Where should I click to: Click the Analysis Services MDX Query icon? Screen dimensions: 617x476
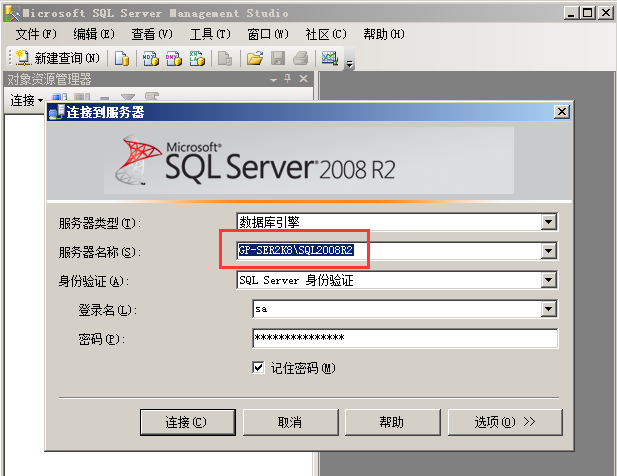[150, 58]
